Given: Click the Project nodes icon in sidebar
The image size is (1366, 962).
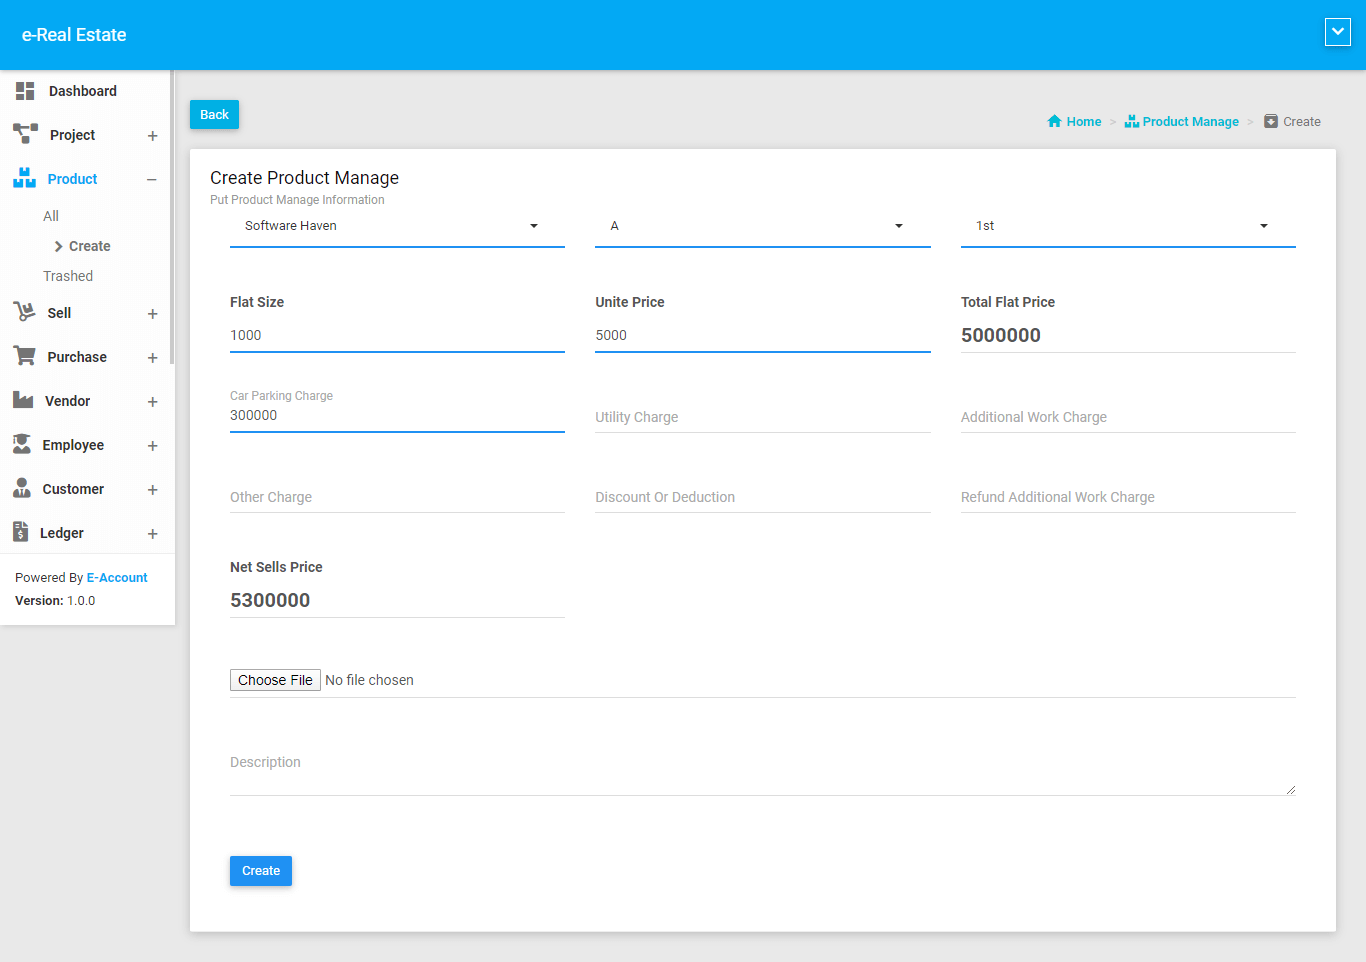Looking at the screenshot, I should point(25,134).
